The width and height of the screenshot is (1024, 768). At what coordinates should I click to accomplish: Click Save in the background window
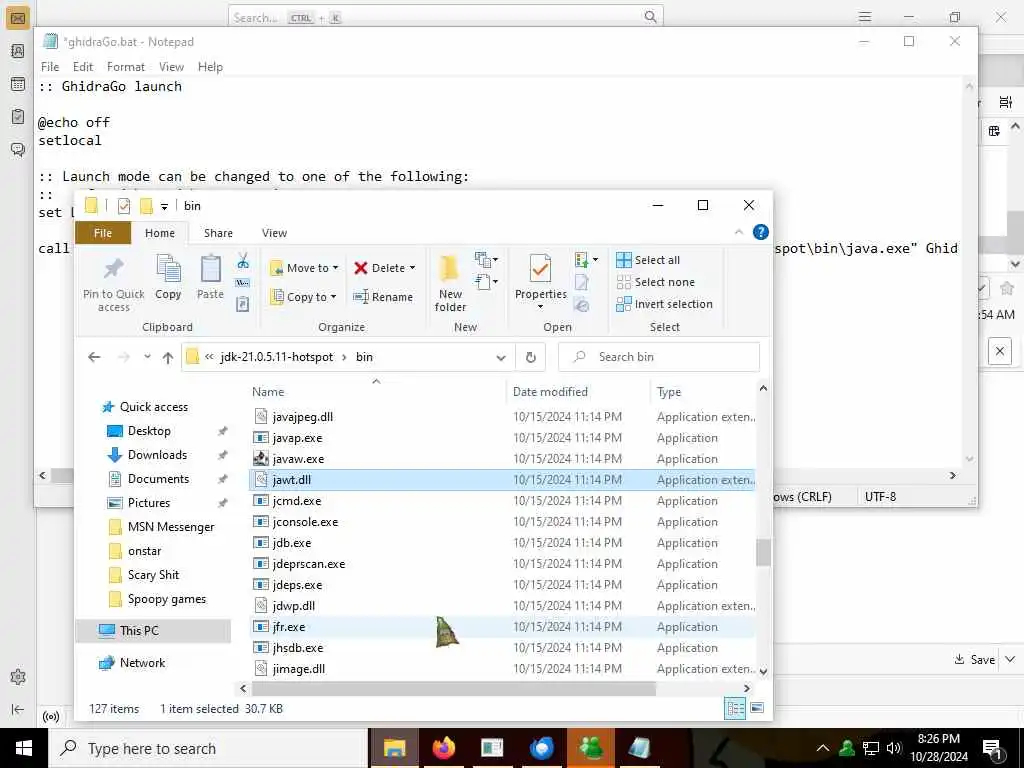974,660
